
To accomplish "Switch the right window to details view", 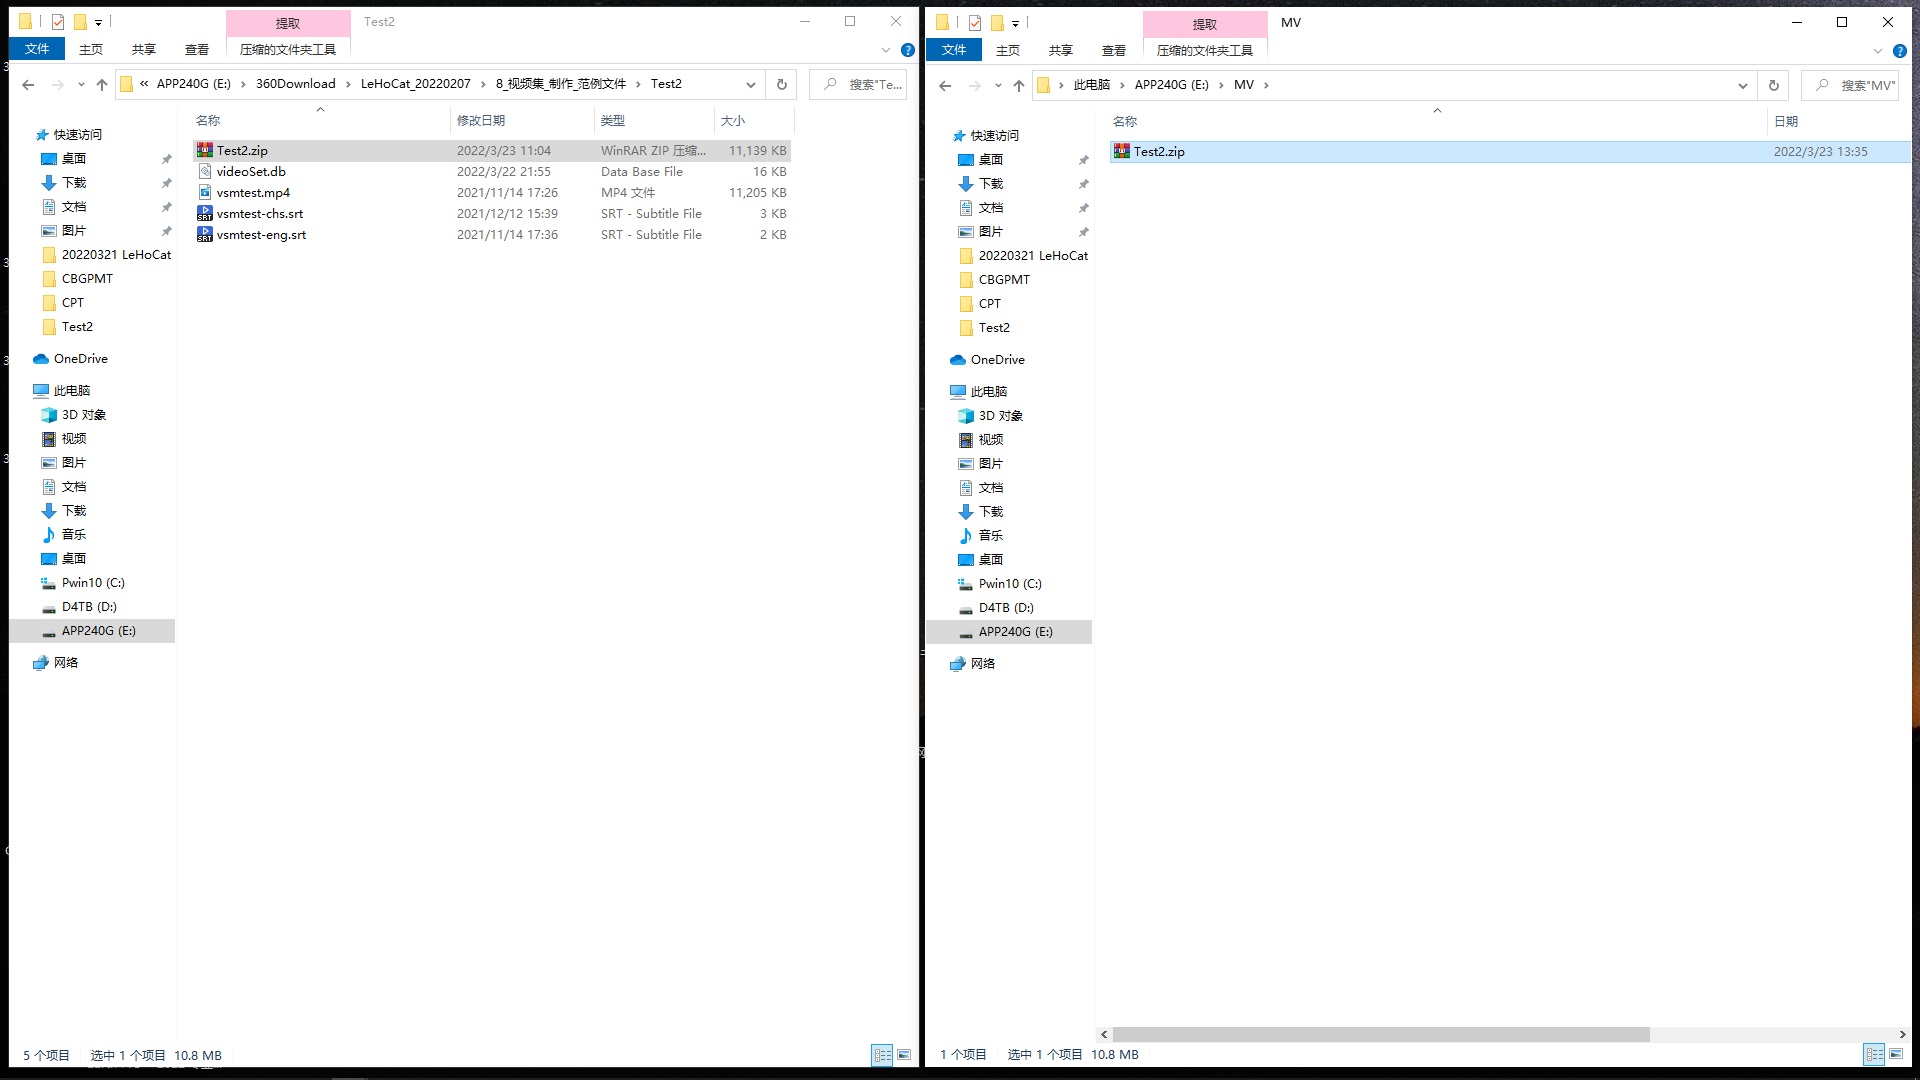I will click(x=1874, y=1054).
